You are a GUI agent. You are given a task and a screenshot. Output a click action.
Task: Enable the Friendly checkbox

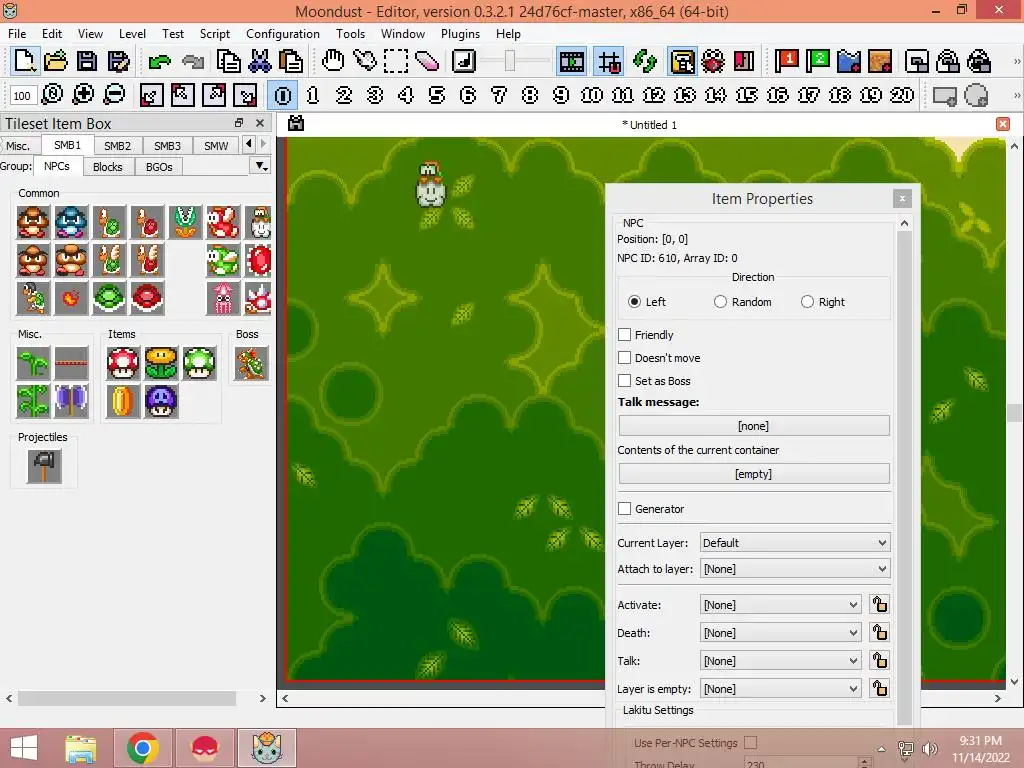tap(625, 335)
